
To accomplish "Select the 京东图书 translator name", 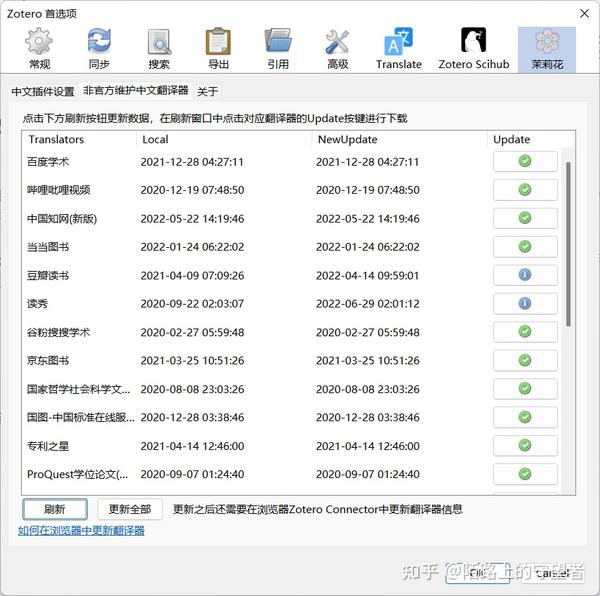I will [48, 361].
